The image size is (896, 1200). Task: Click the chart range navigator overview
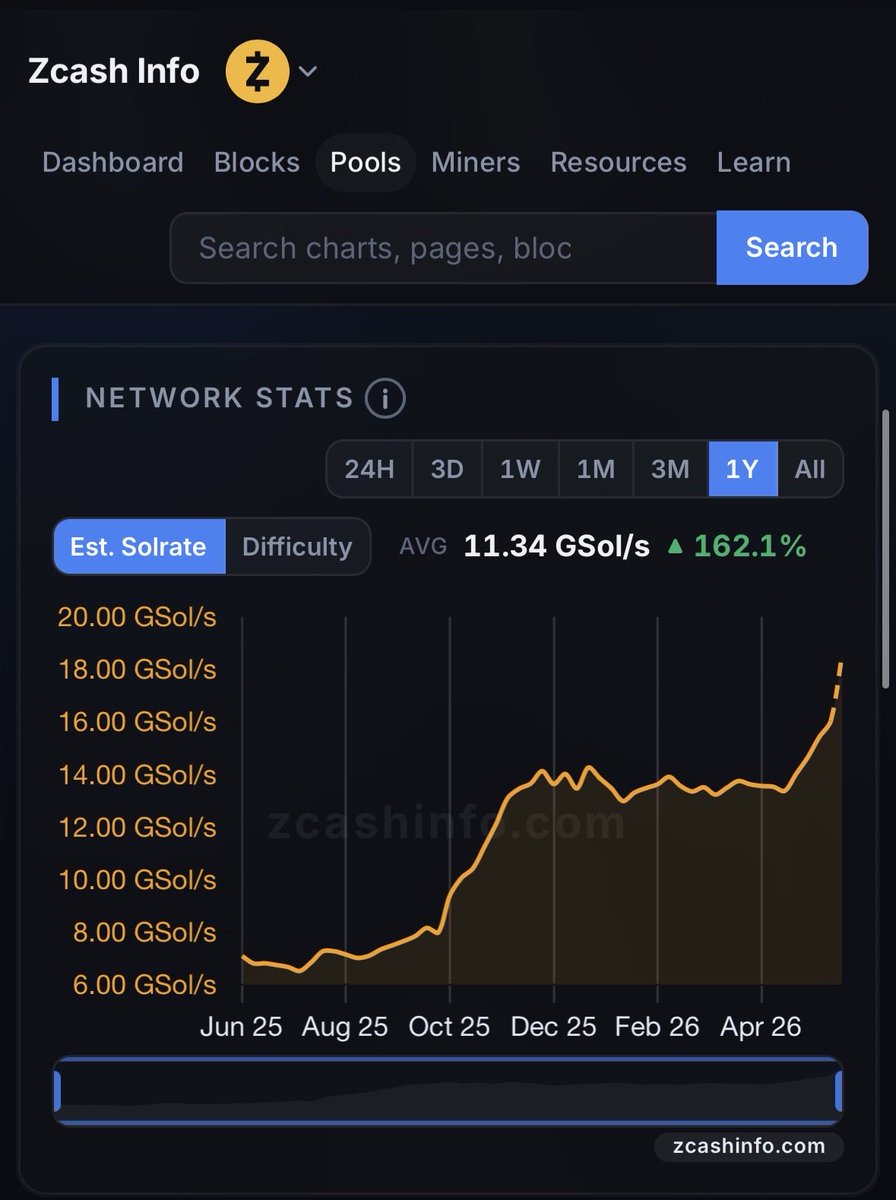click(448, 1091)
